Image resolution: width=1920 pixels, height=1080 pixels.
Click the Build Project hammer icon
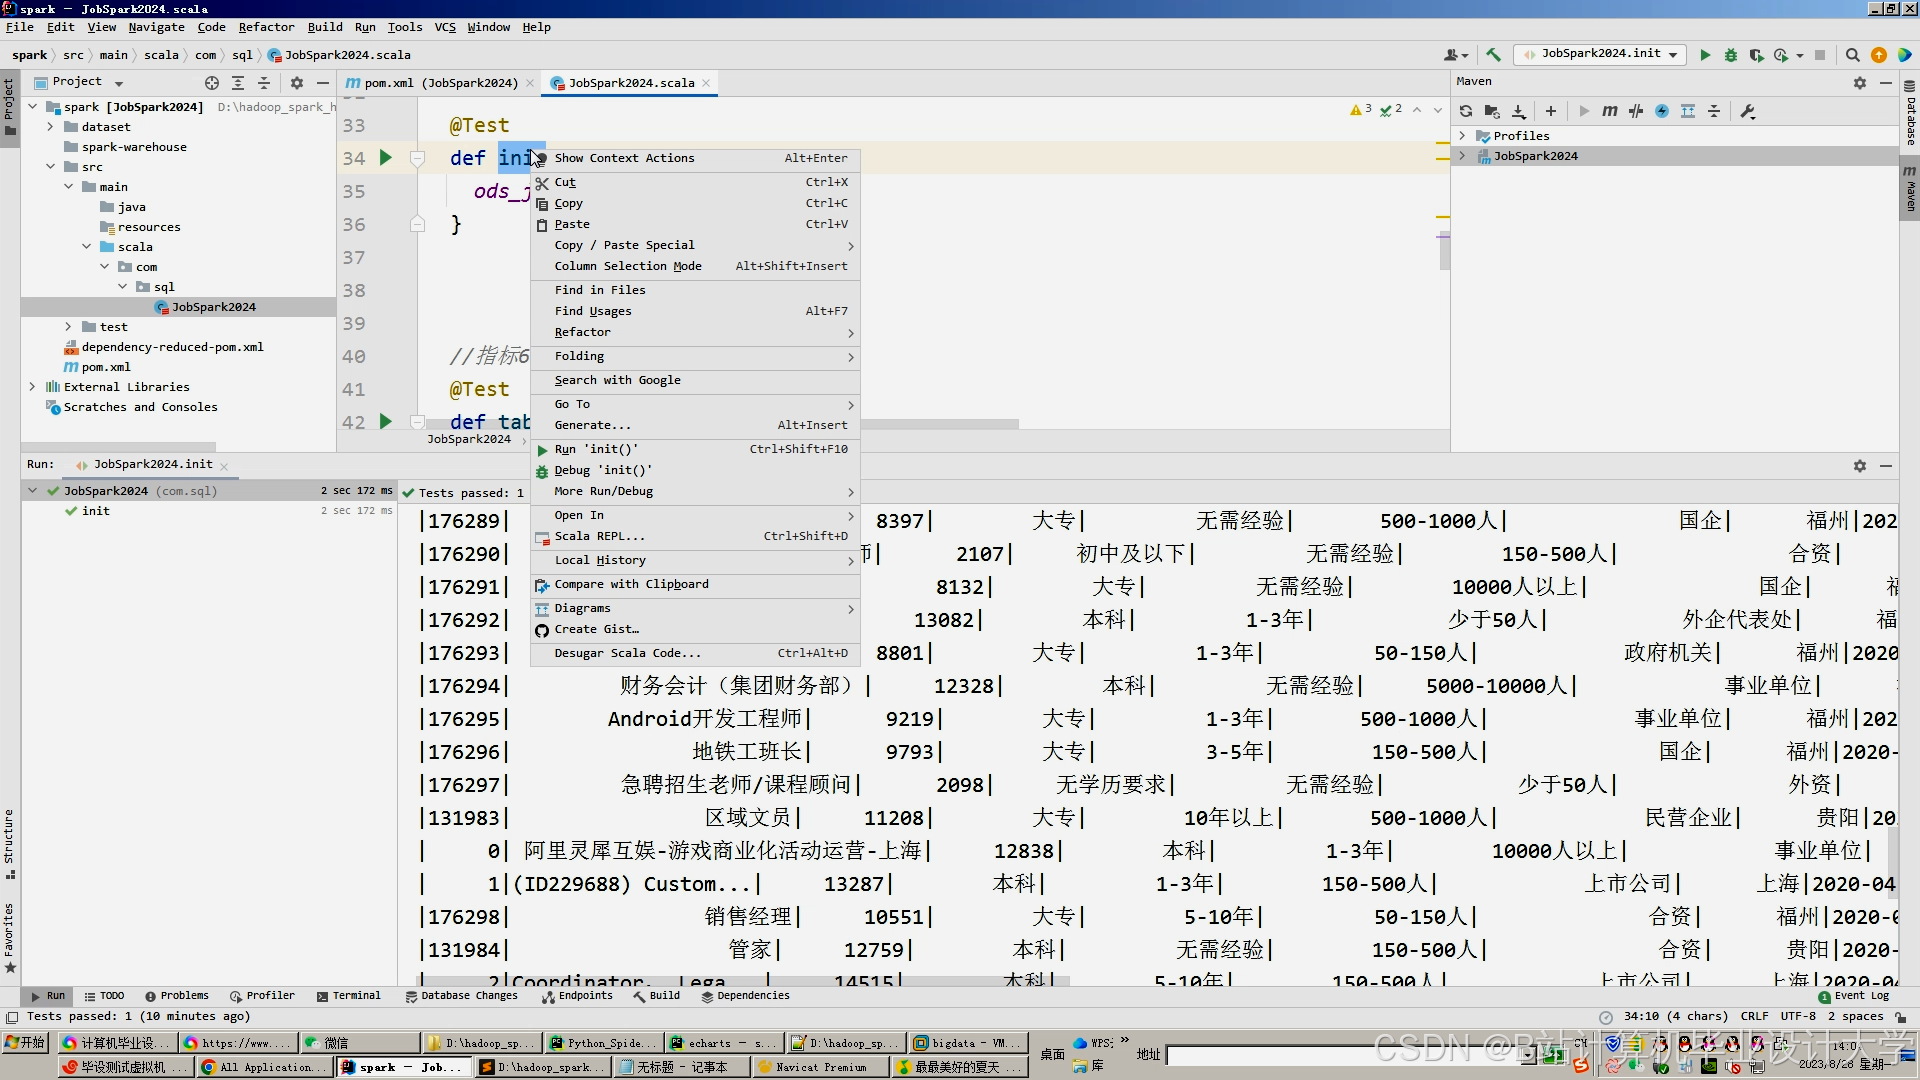(1493, 55)
